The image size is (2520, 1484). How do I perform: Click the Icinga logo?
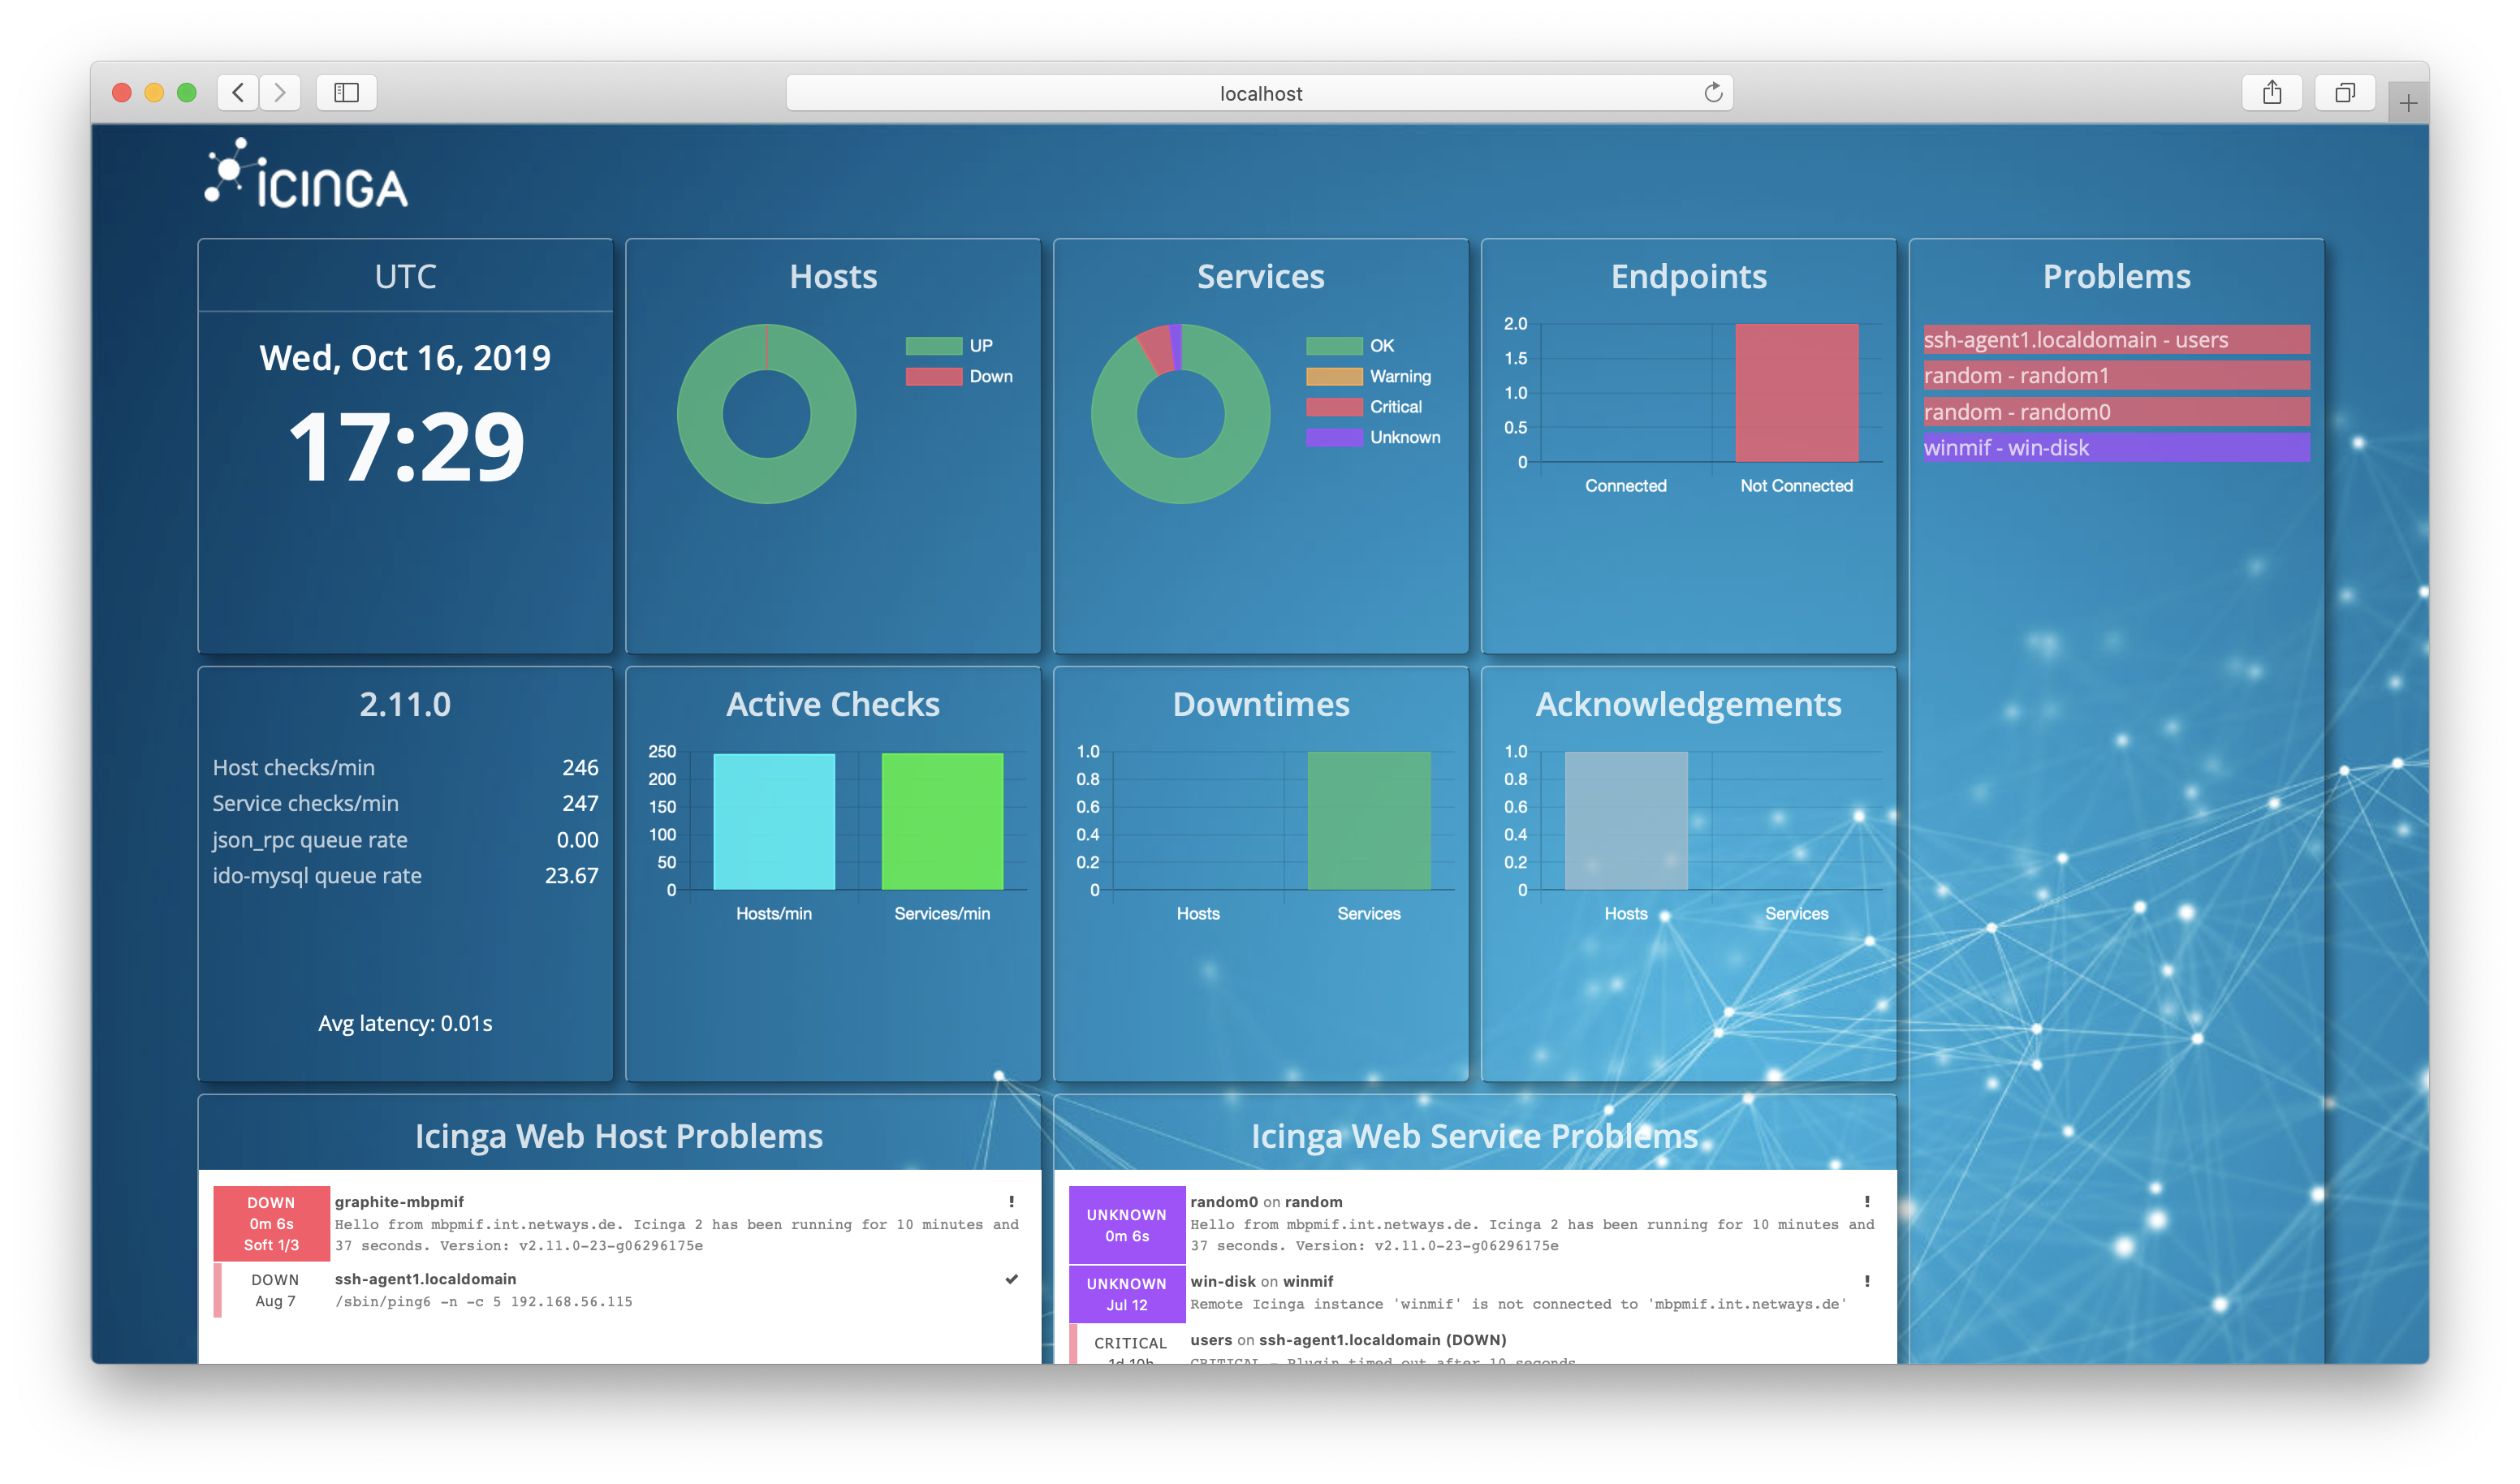306,175
